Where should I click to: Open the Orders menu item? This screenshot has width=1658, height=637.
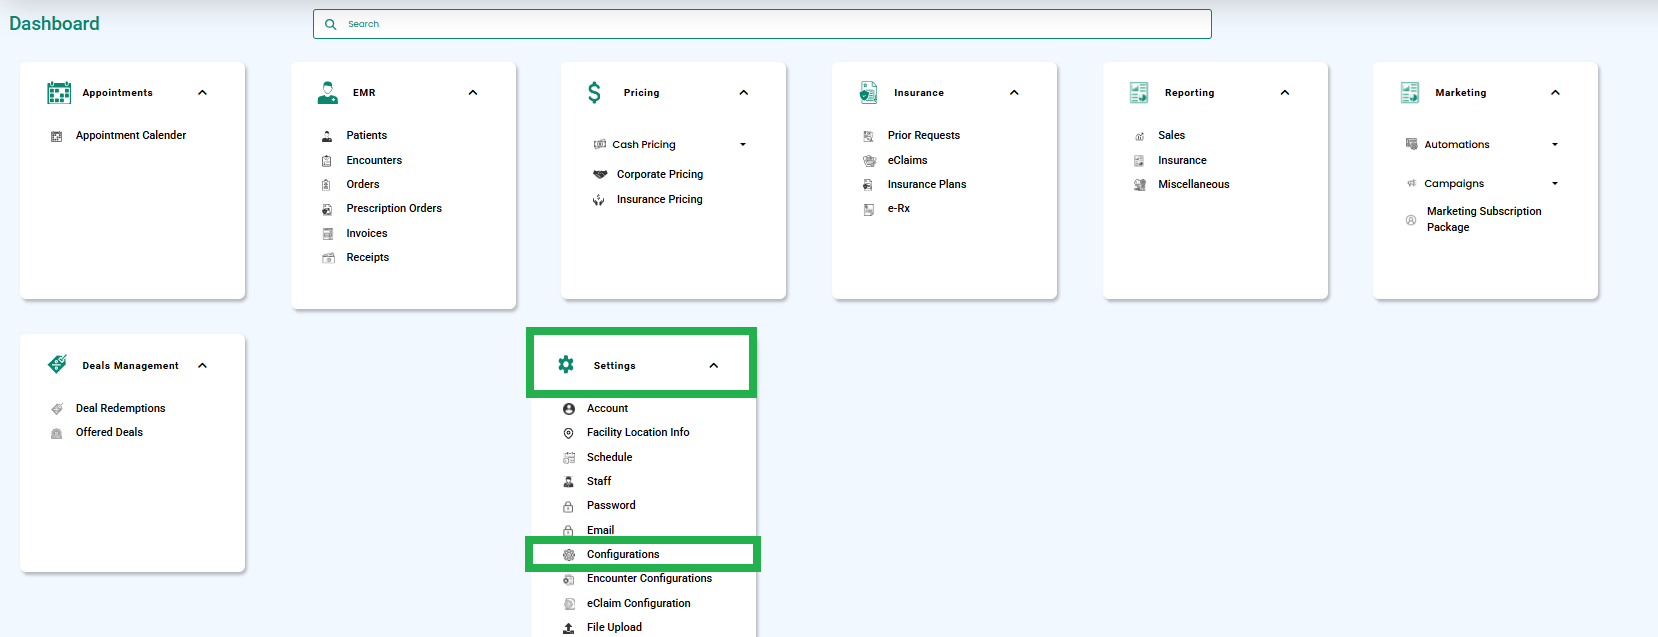coord(363,185)
